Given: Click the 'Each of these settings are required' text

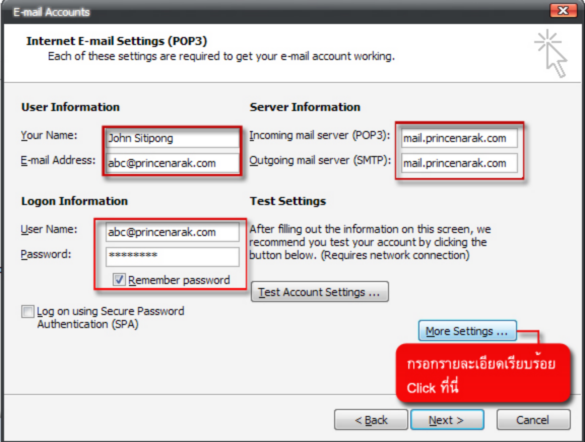Looking at the screenshot, I should (x=221, y=56).
